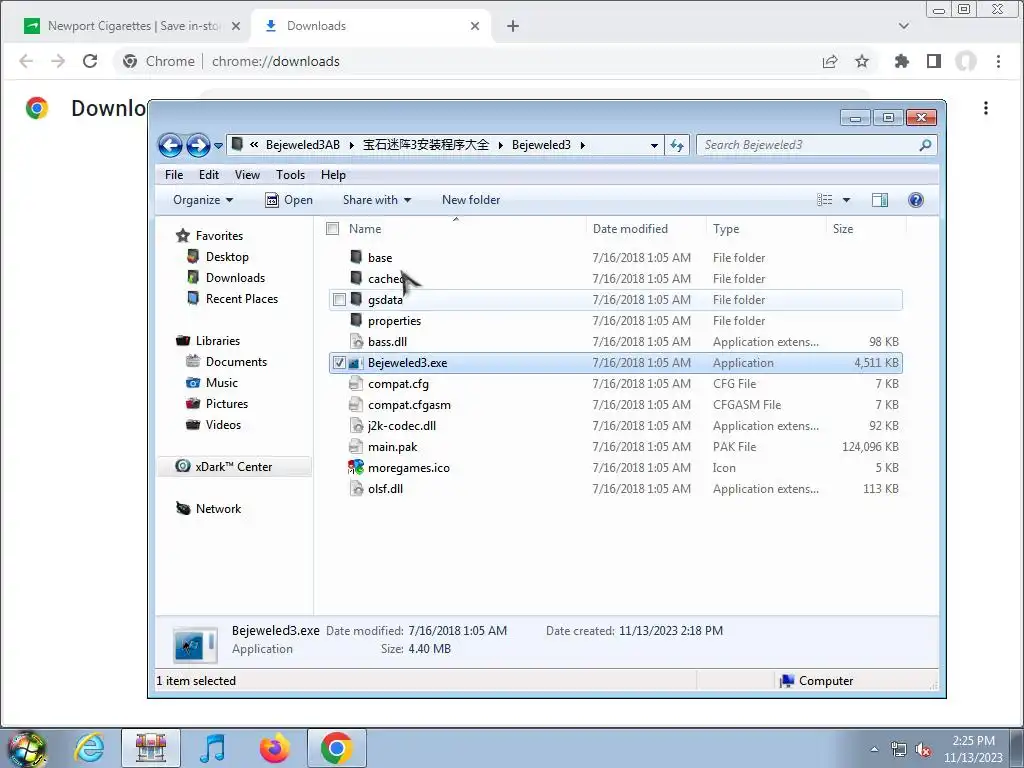The image size is (1024, 768).
Task: Open the more view options arrow
Action: click(846, 200)
